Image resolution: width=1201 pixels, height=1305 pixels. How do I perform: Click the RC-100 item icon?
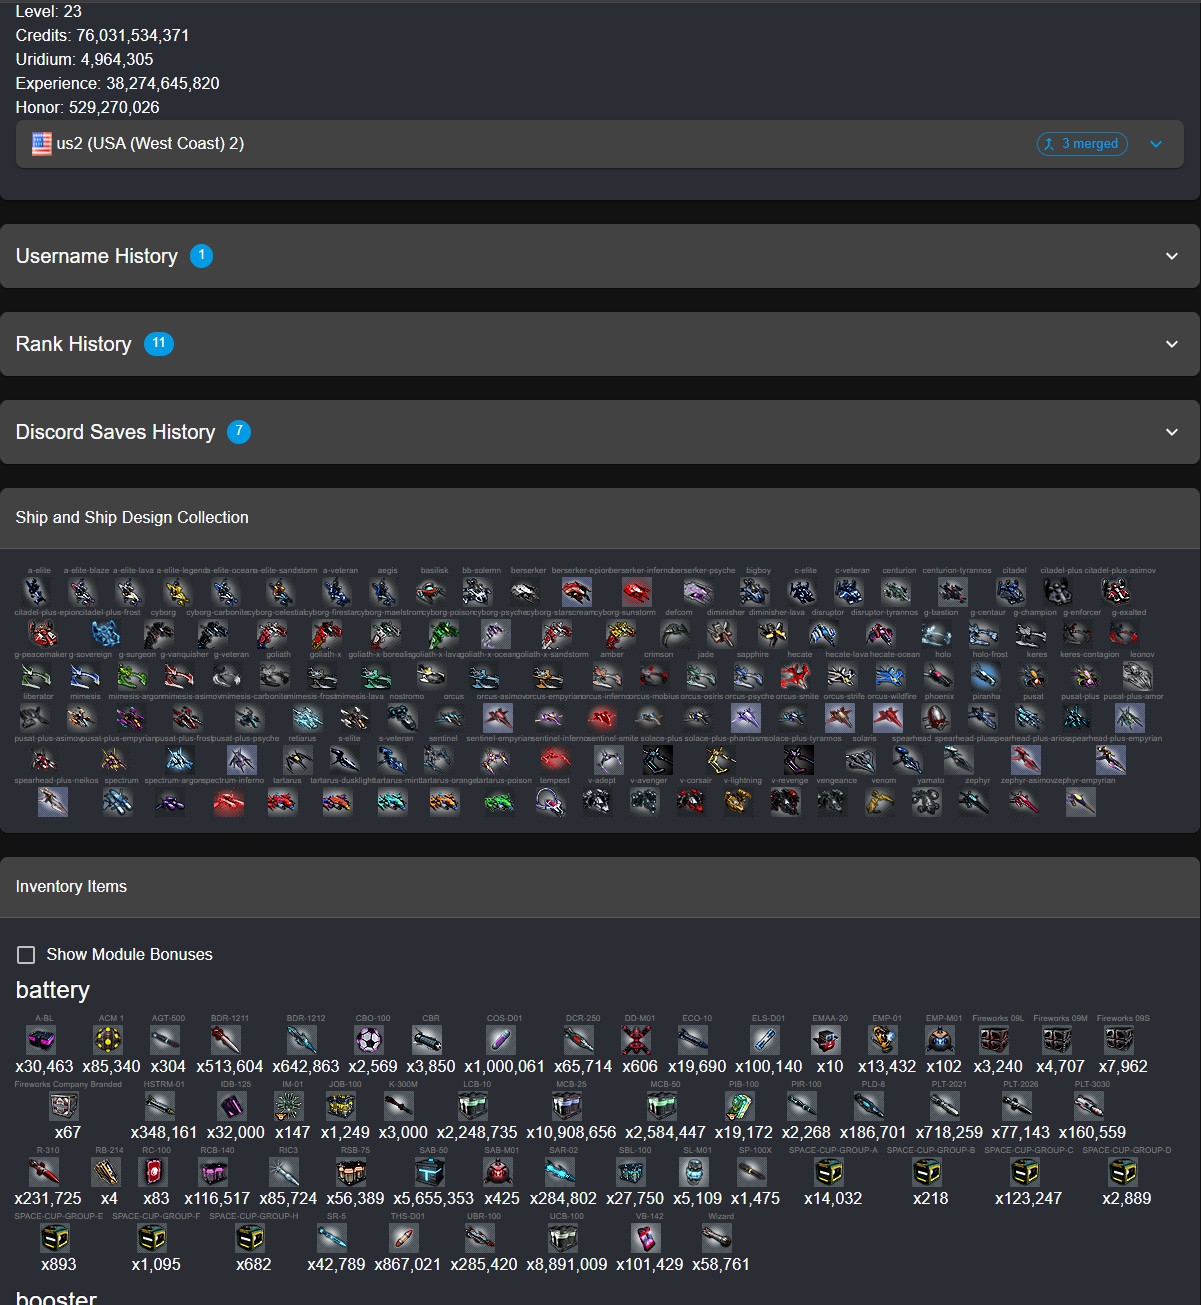[x=153, y=1172]
